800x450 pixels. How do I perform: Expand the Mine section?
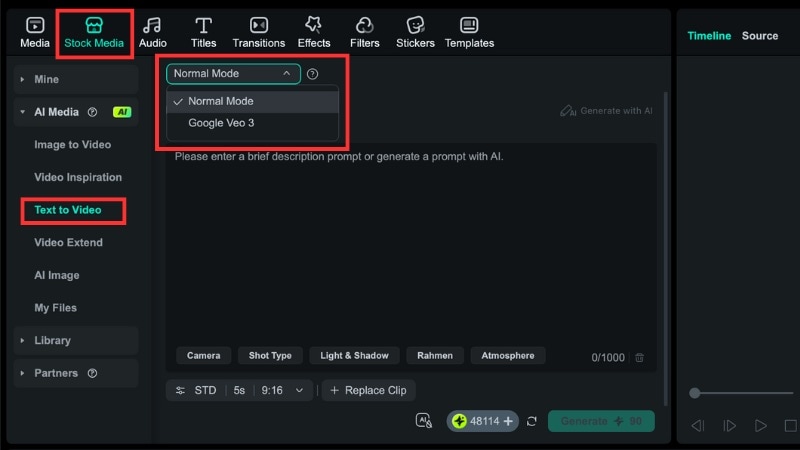(x=76, y=79)
